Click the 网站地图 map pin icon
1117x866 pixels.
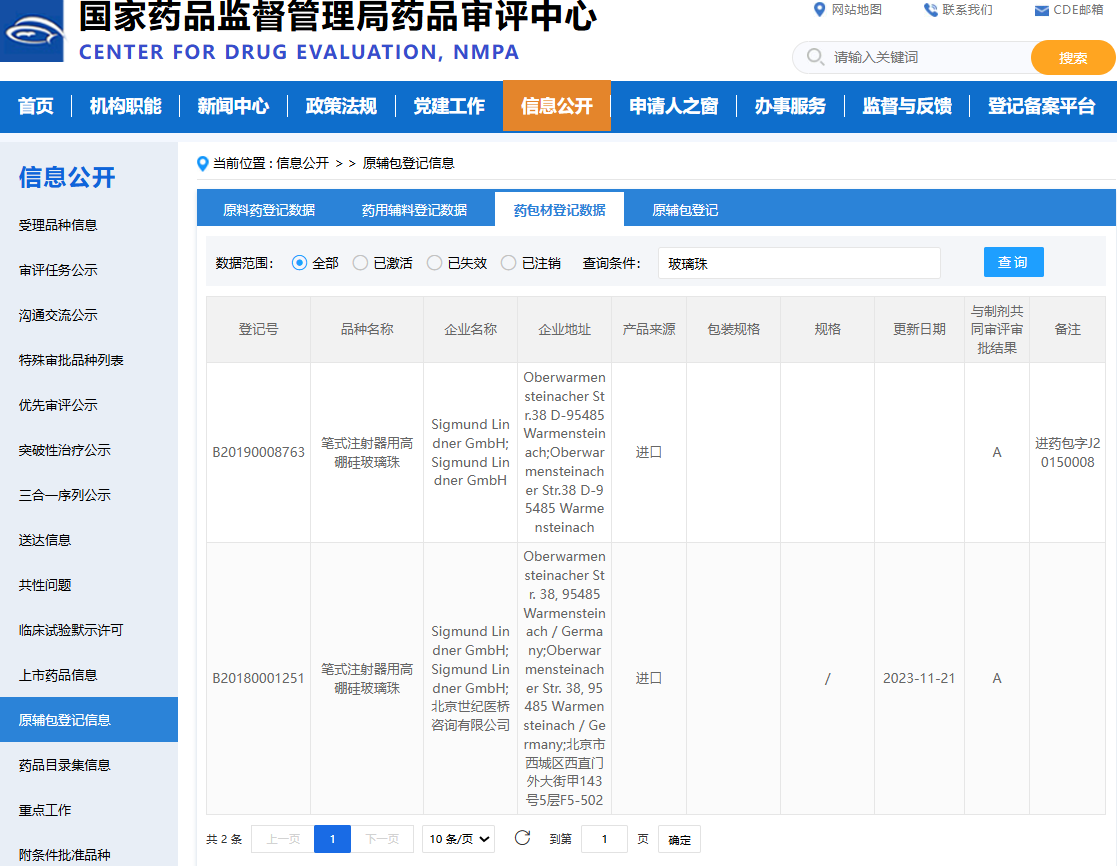[820, 10]
